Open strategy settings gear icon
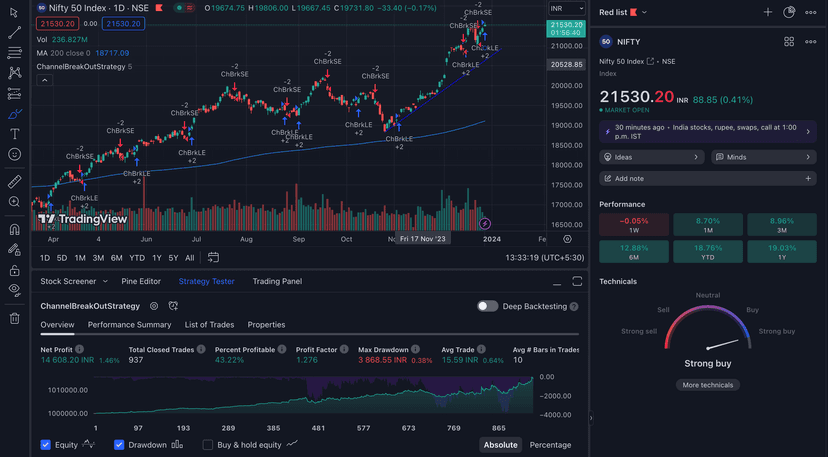 point(154,306)
